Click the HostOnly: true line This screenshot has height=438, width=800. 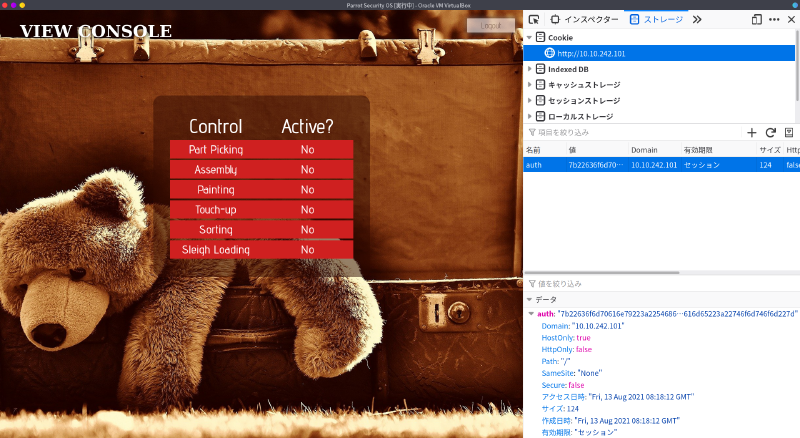pos(566,338)
